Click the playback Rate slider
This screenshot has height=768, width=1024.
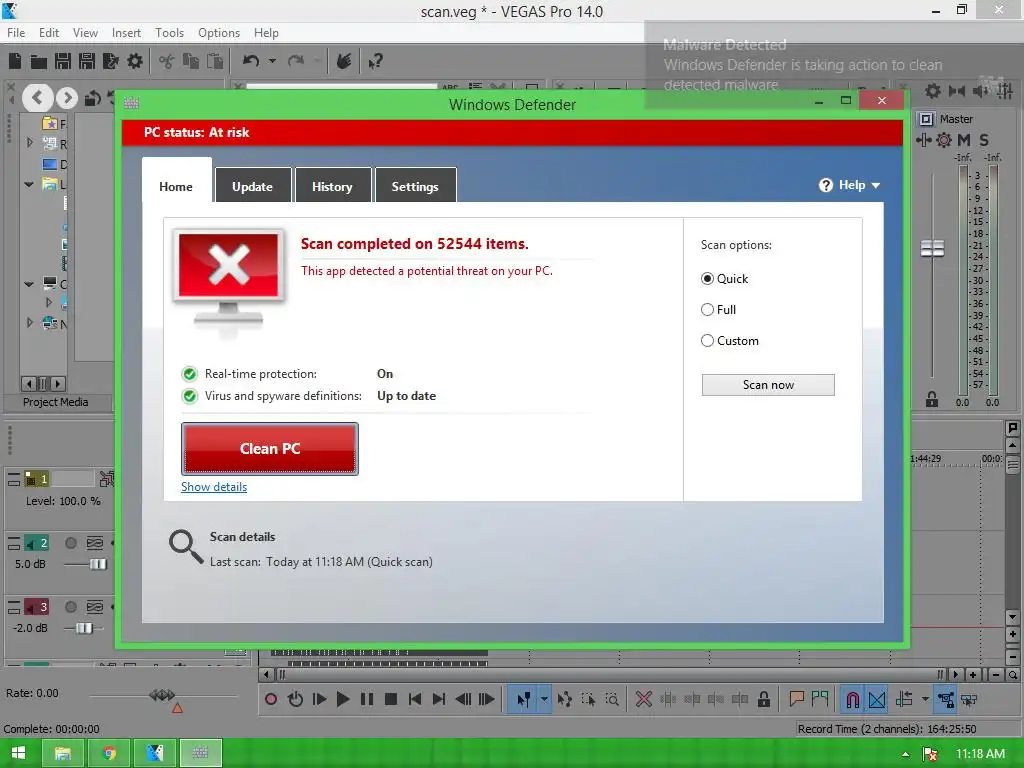click(162, 695)
